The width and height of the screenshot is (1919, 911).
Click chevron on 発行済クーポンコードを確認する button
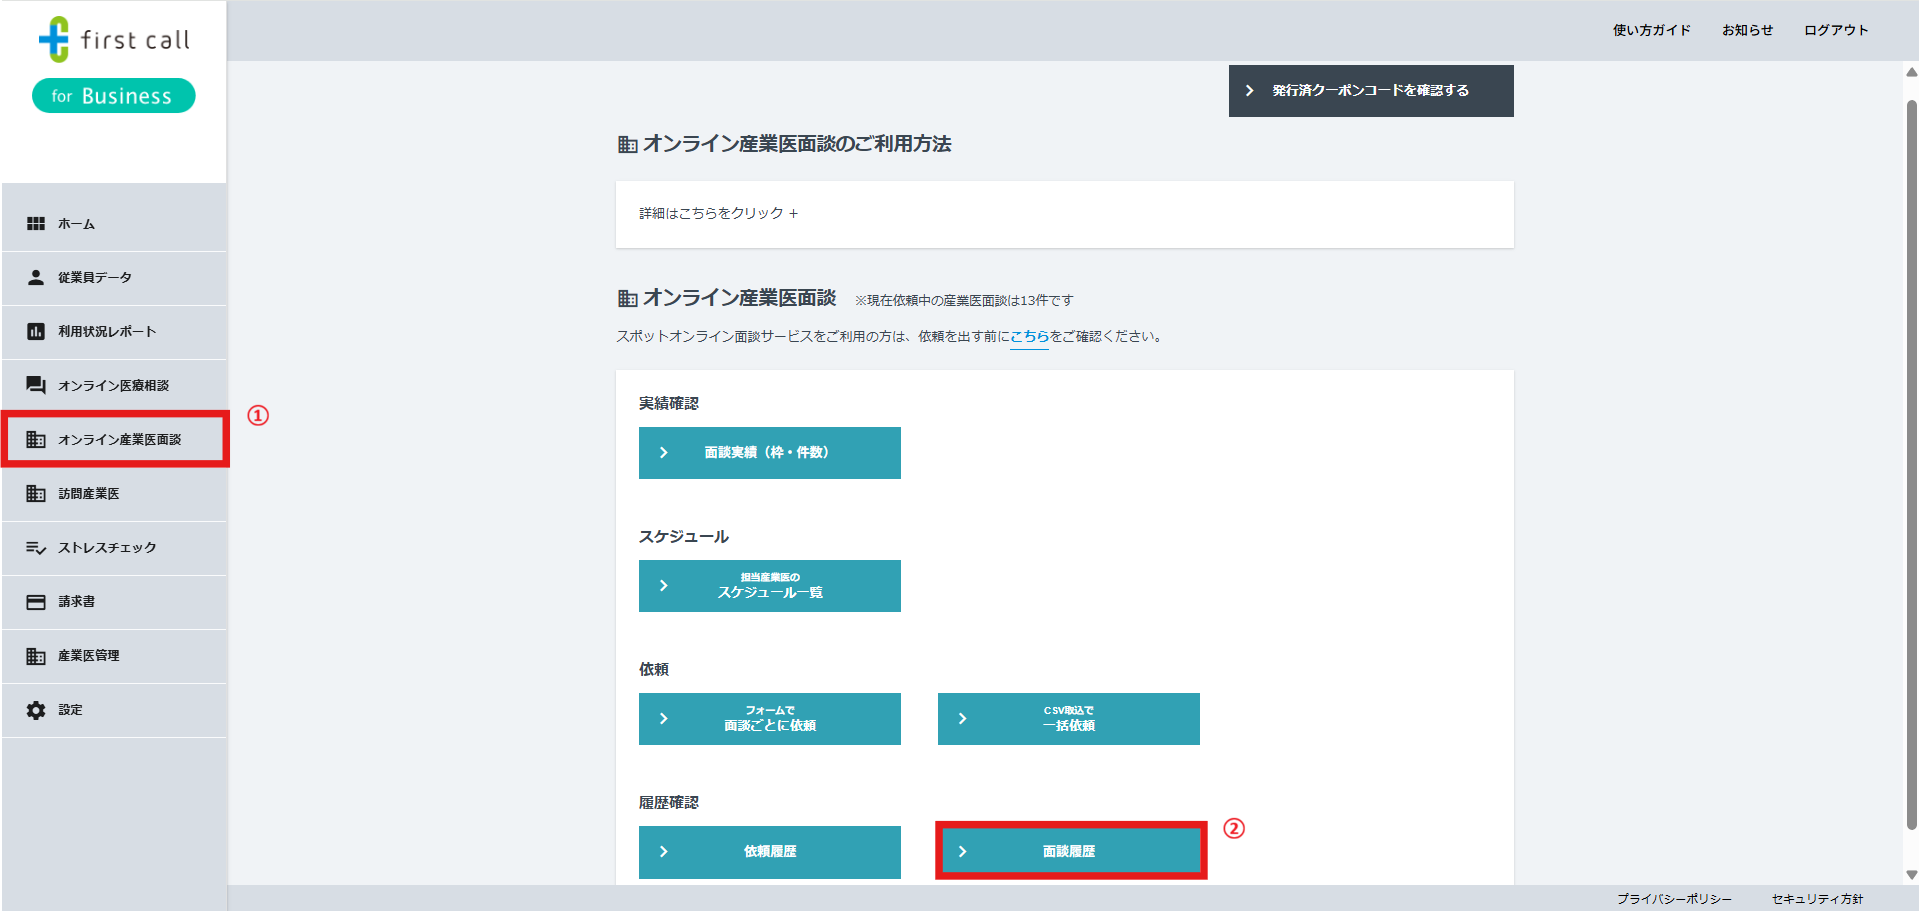point(1249,91)
